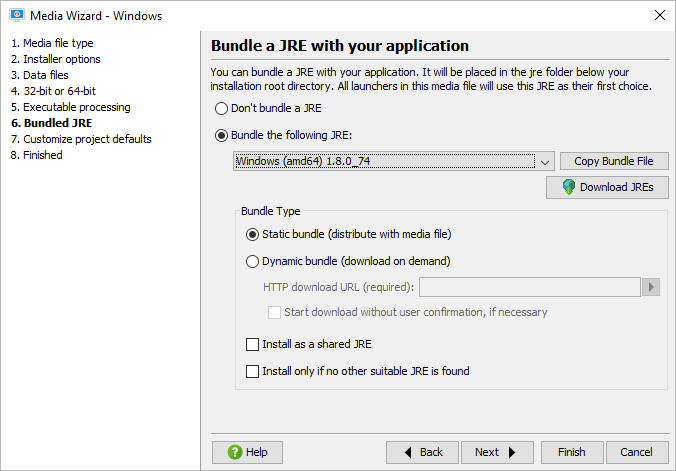
Task: Click the Back left-arrow icon
Action: pyautogui.click(x=408, y=452)
